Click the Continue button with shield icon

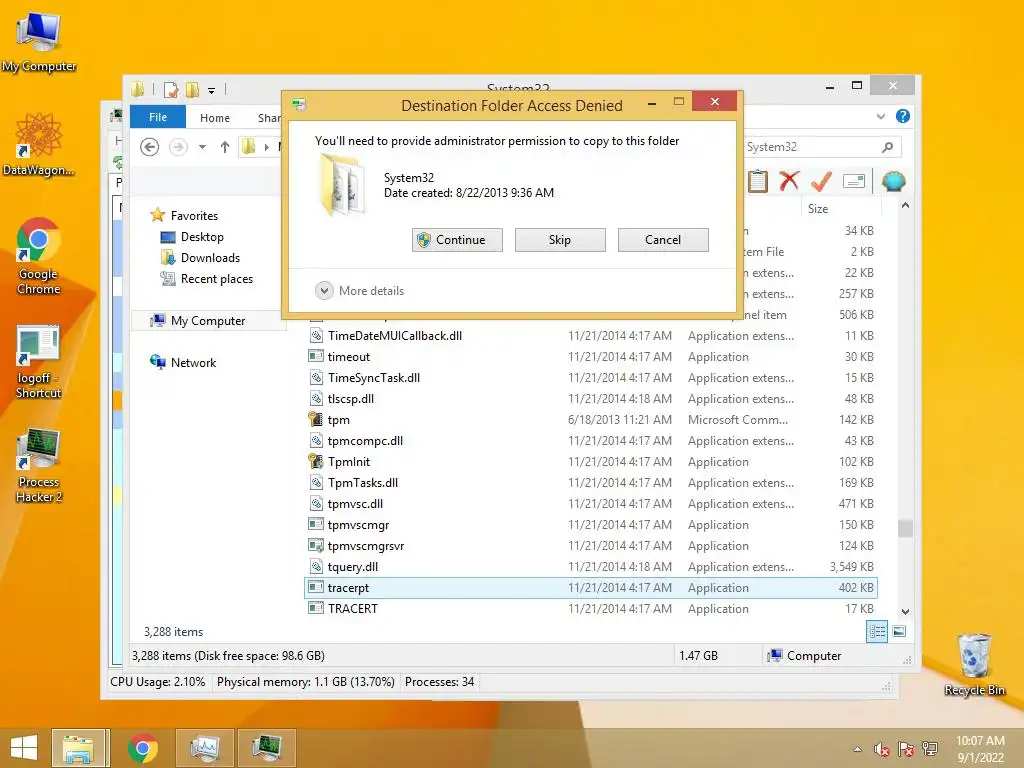coord(457,240)
